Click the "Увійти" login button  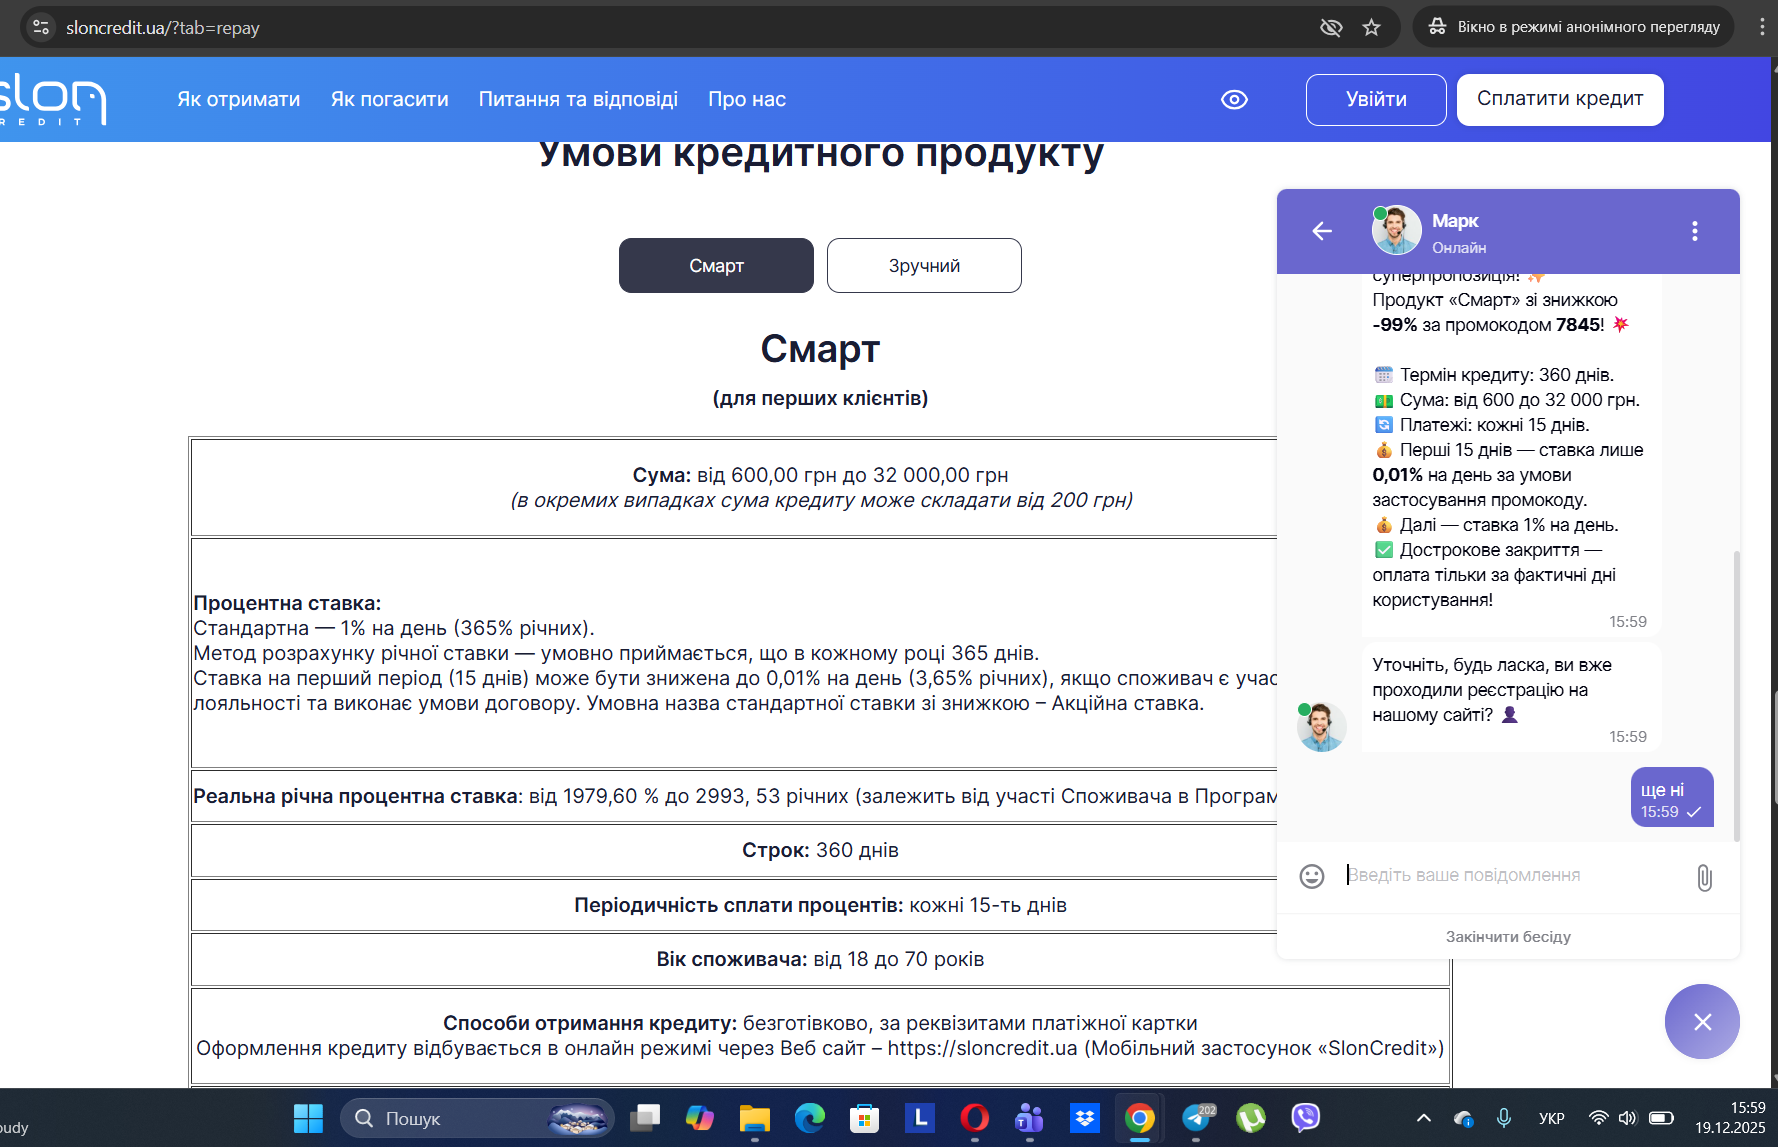tap(1376, 100)
